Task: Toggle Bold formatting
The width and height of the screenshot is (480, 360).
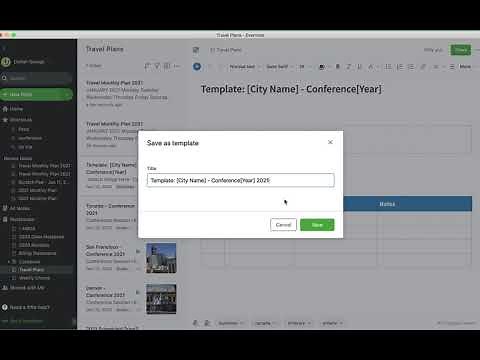Action: pyautogui.click(x=337, y=67)
